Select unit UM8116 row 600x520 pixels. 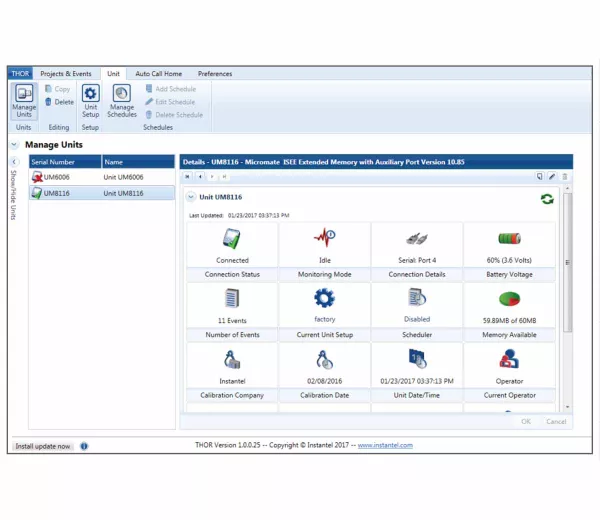102,193
